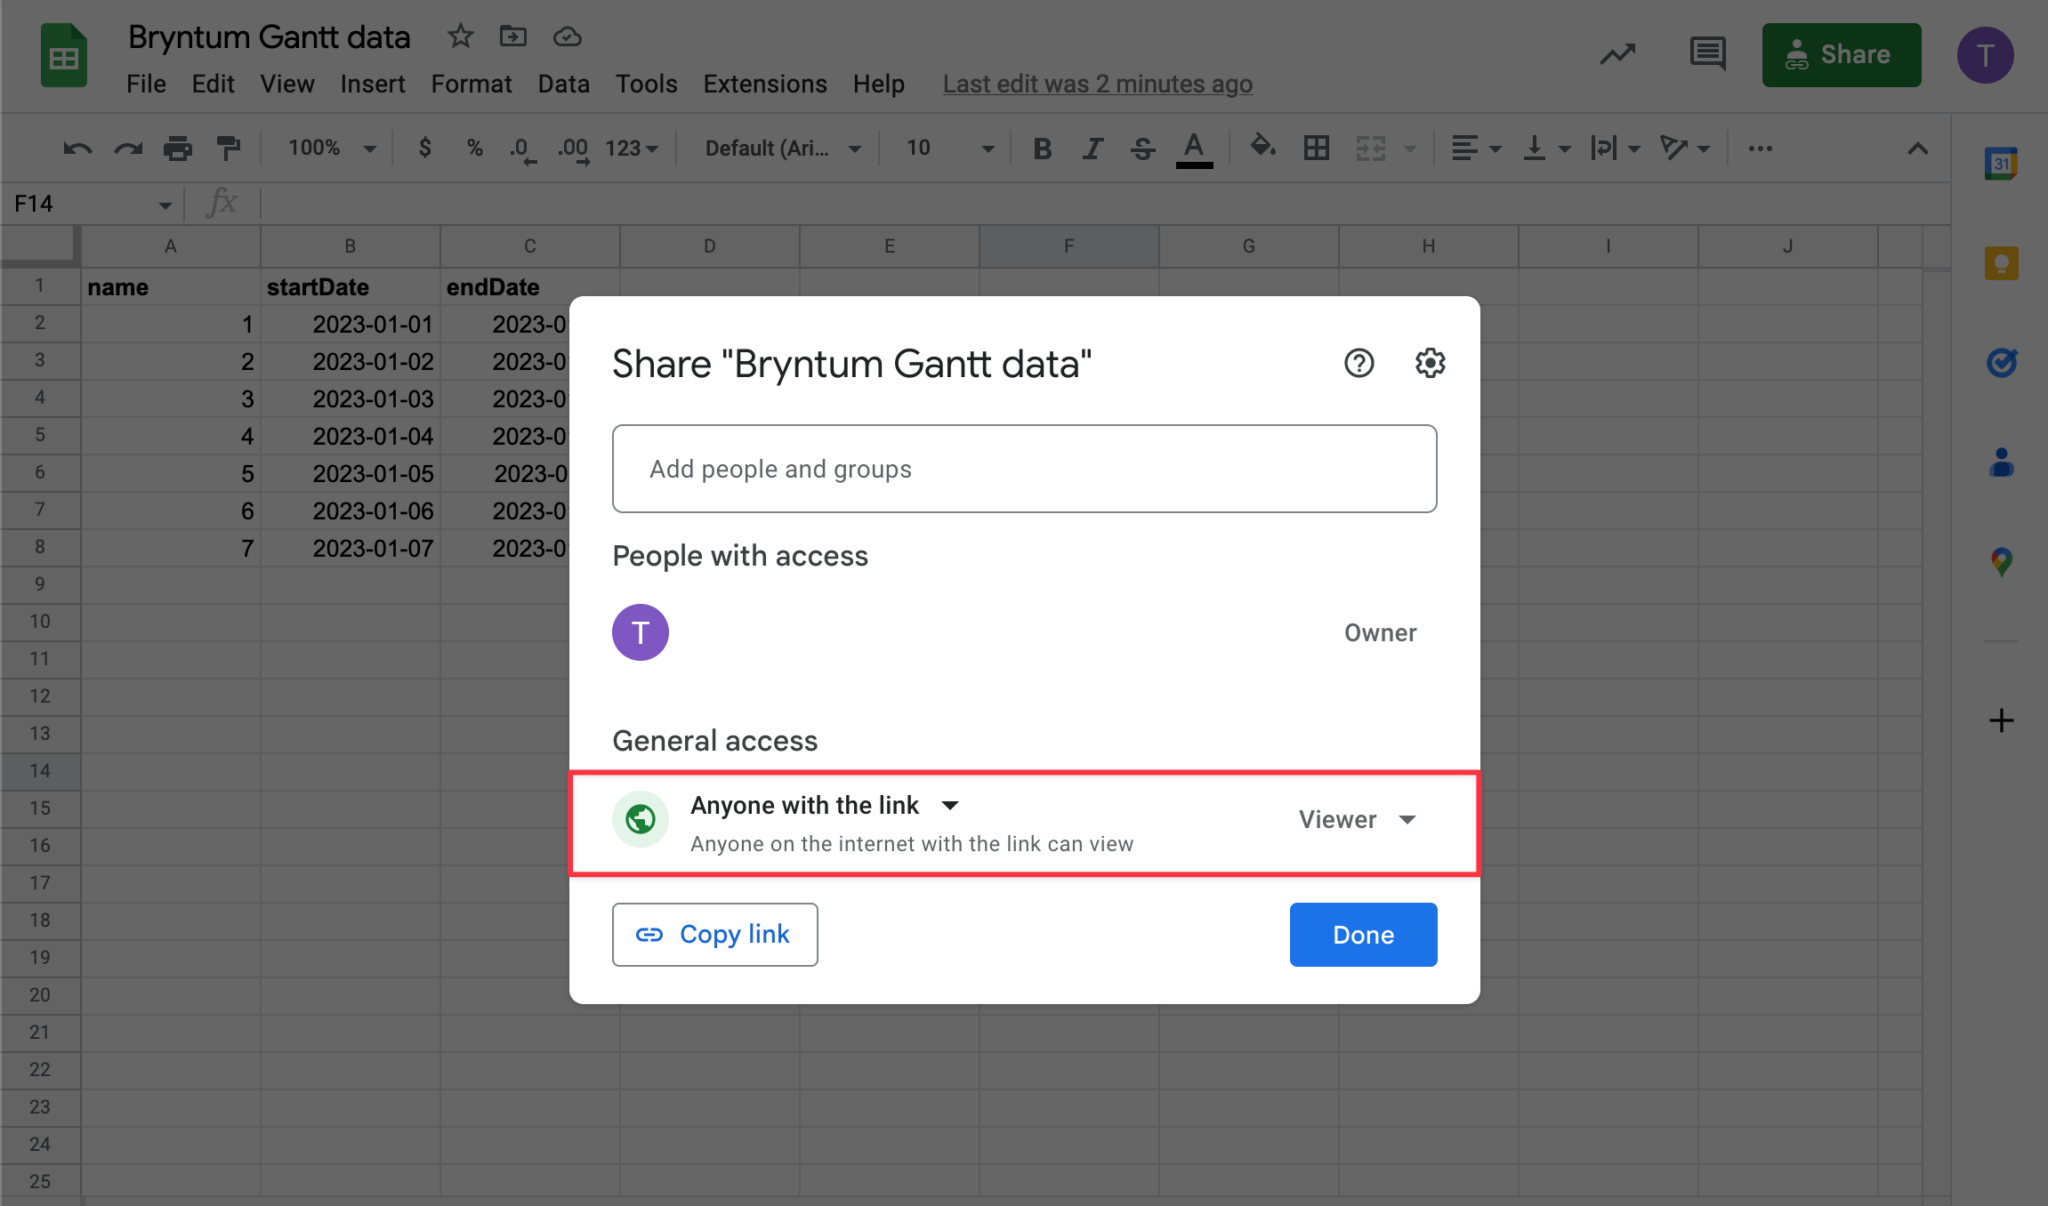
Task: Star the Bryntum Gantt data document
Action: click(460, 37)
